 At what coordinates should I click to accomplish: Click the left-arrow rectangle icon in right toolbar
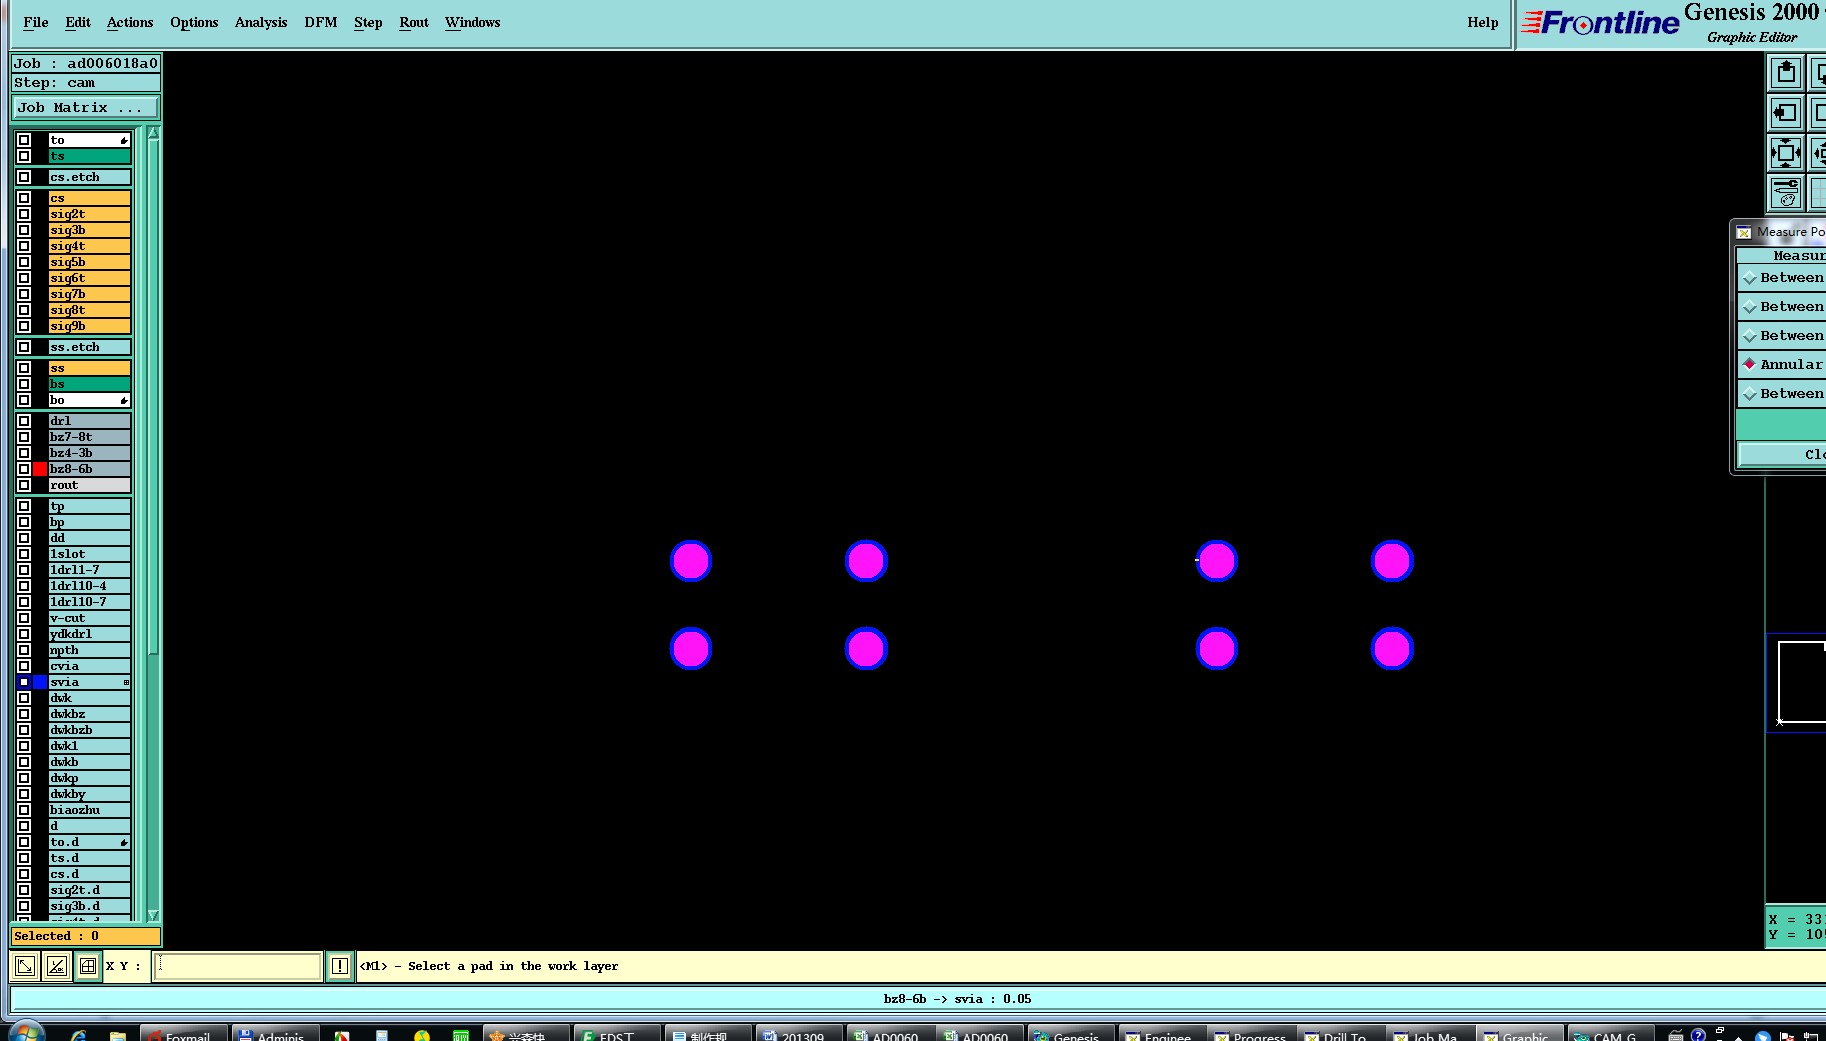pyautogui.click(x=1786, y=113)
